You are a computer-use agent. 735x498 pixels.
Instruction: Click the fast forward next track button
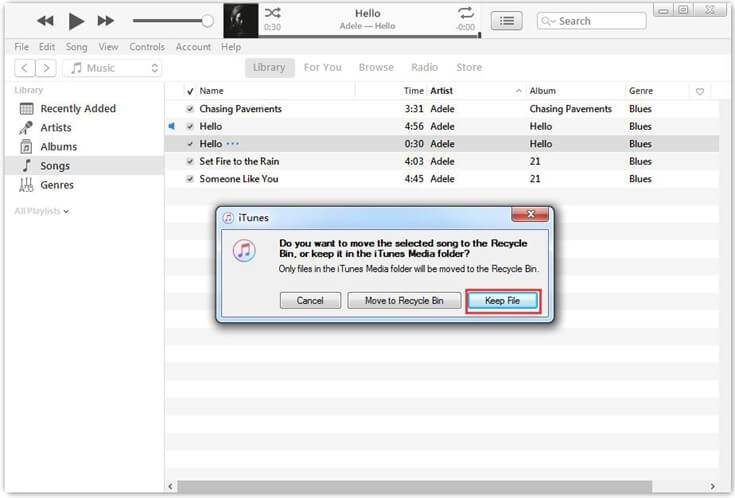point(105,21)
